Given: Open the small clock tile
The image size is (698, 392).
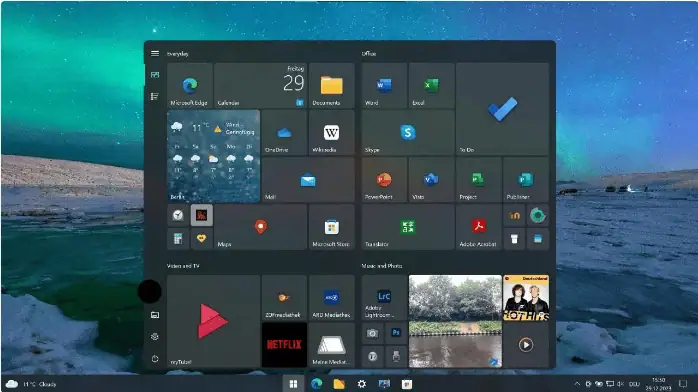Looking at the screenshot, I should pyautogui.click(x=178, y=215).
